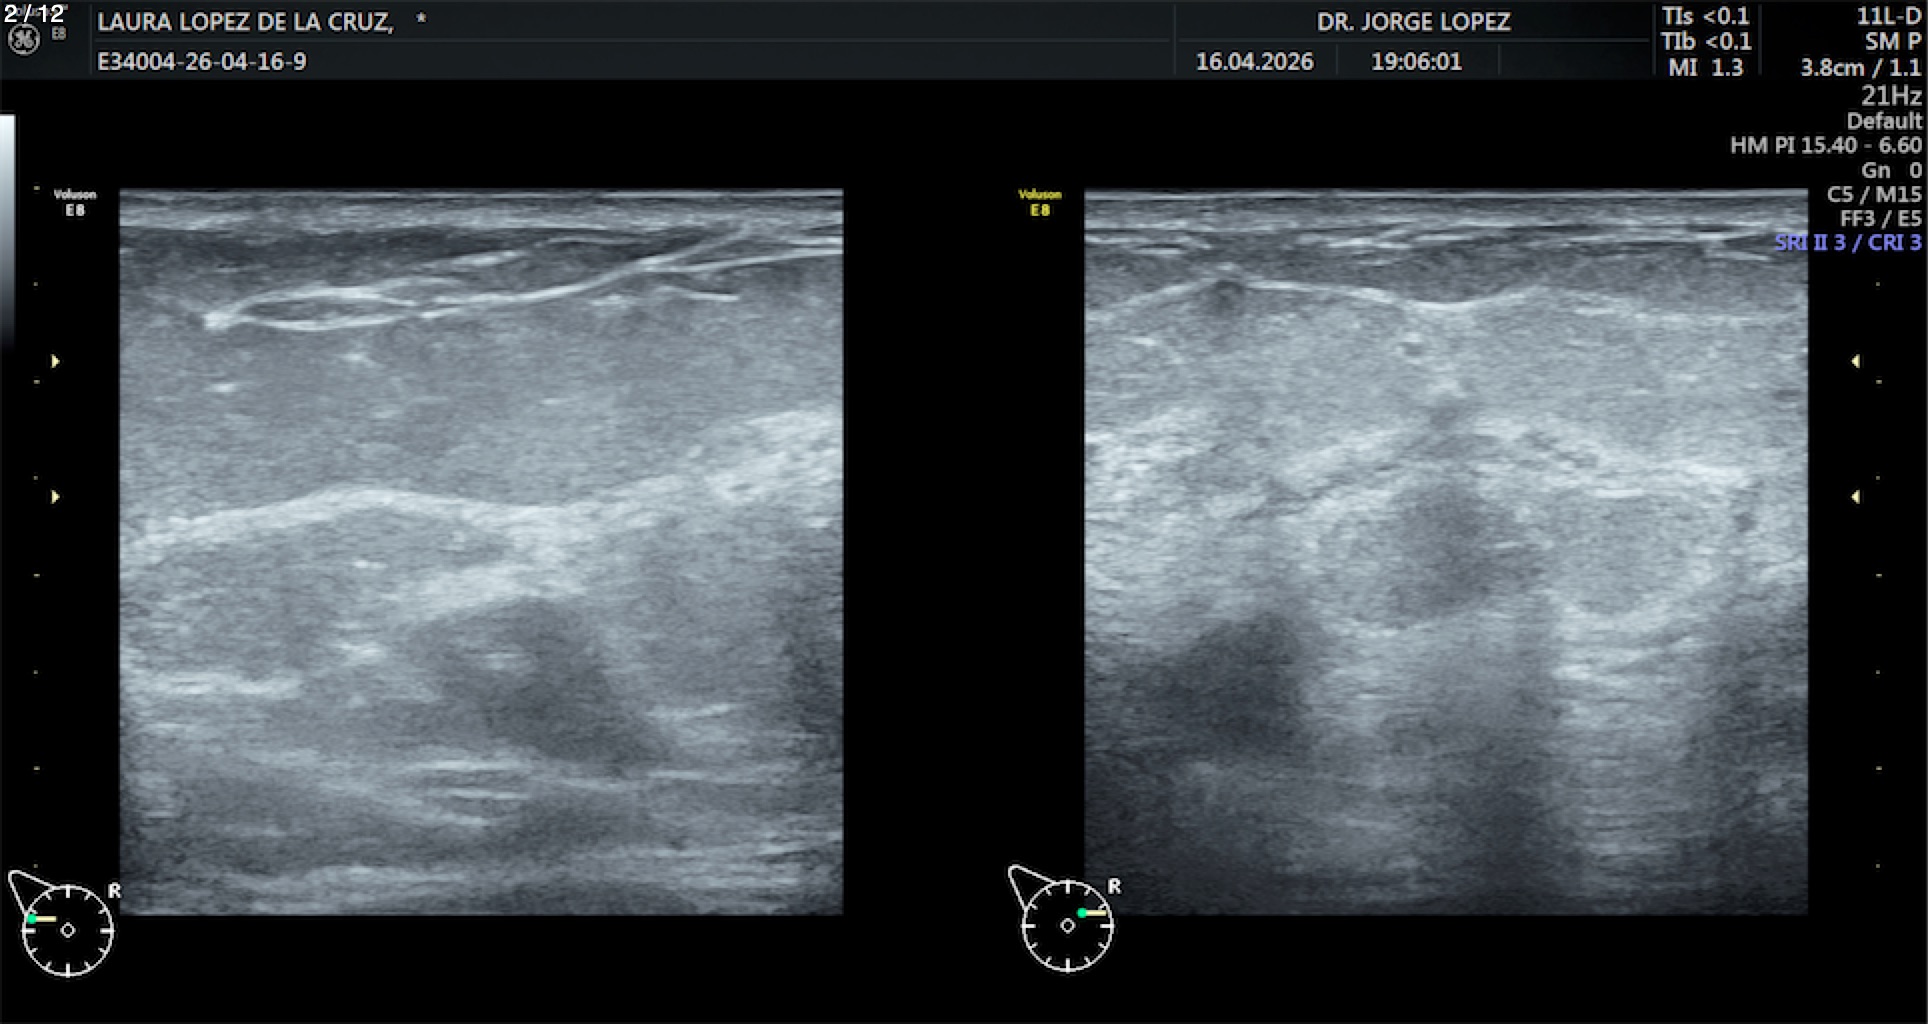Click the exam date 16.04.2026
1928x1024 pixels.
(1254, 62)
